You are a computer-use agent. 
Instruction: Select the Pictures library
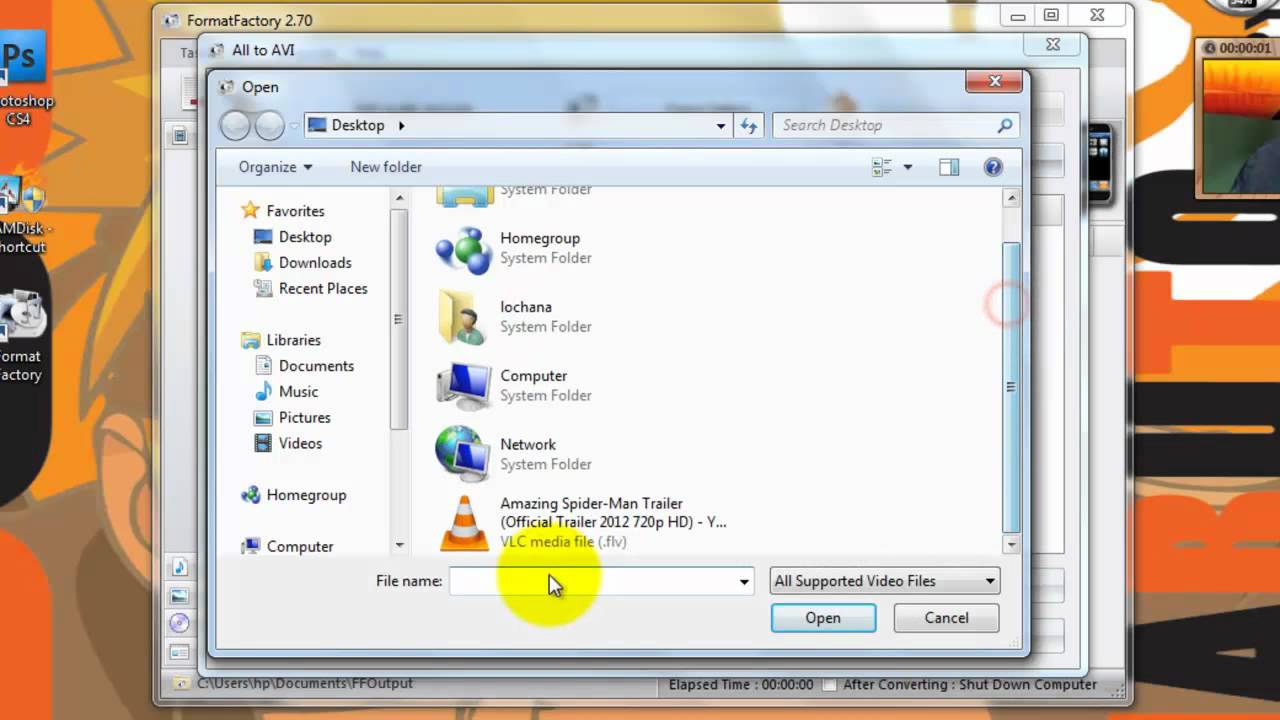point(304,418)
